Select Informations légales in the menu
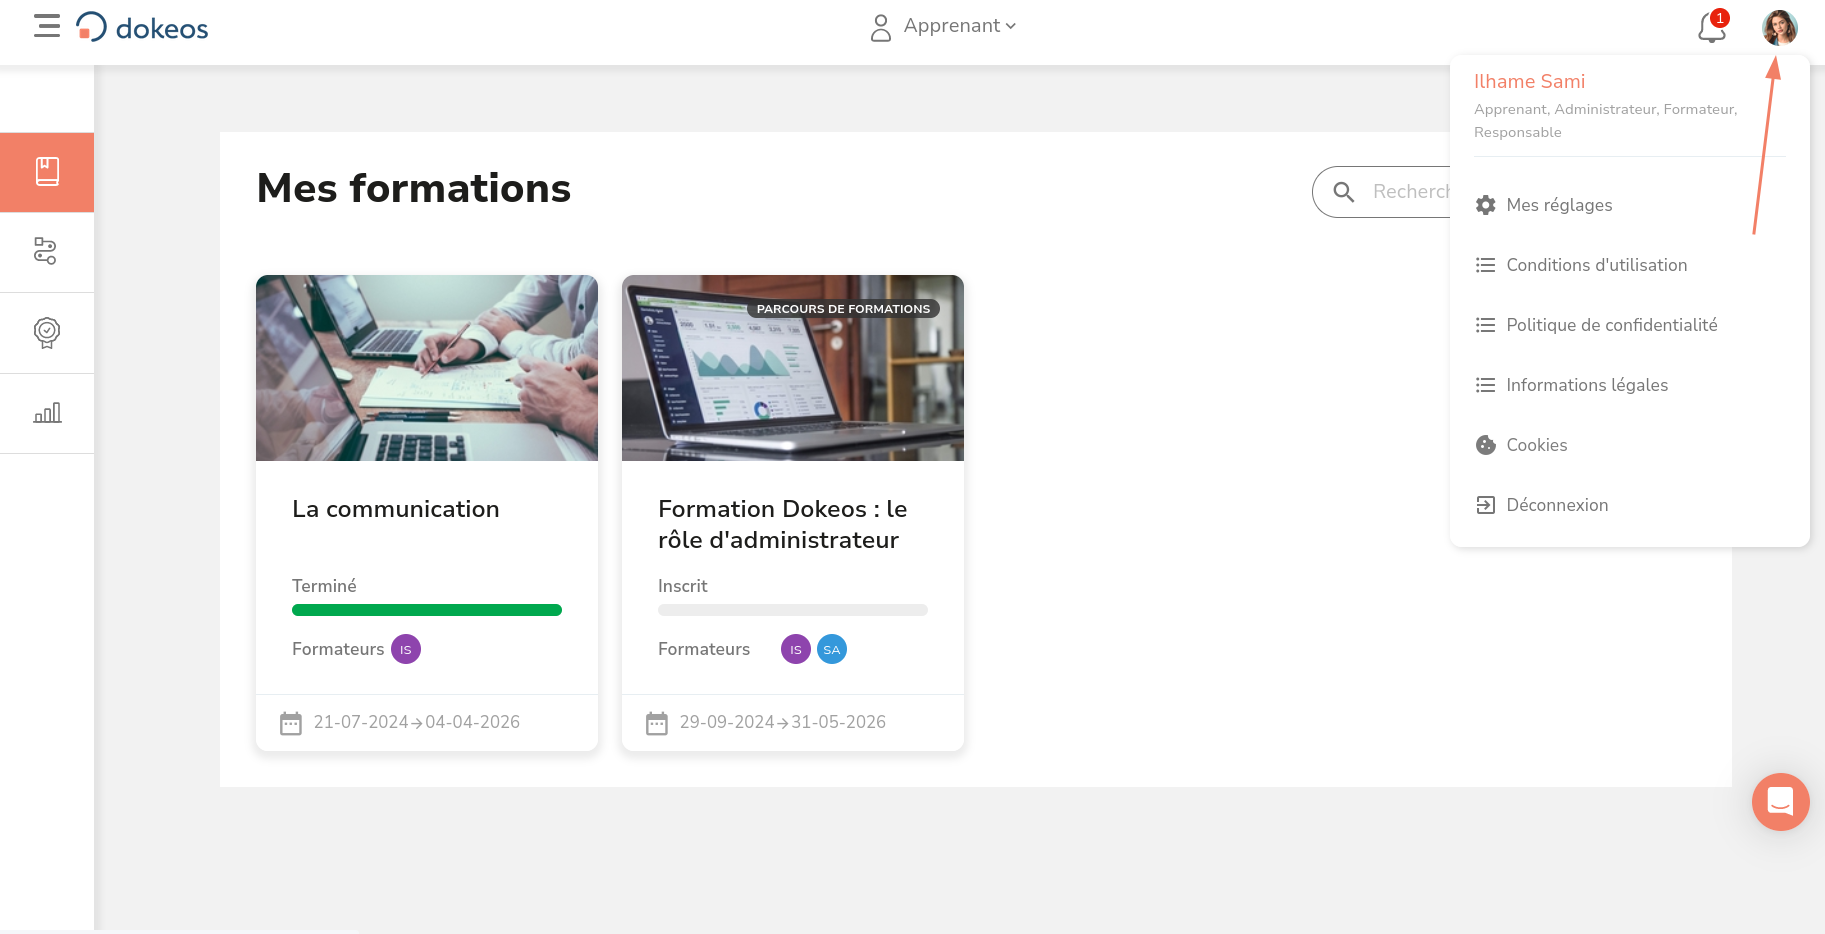Viewport: 1825px width, 934px height. tap(1586, 385)
